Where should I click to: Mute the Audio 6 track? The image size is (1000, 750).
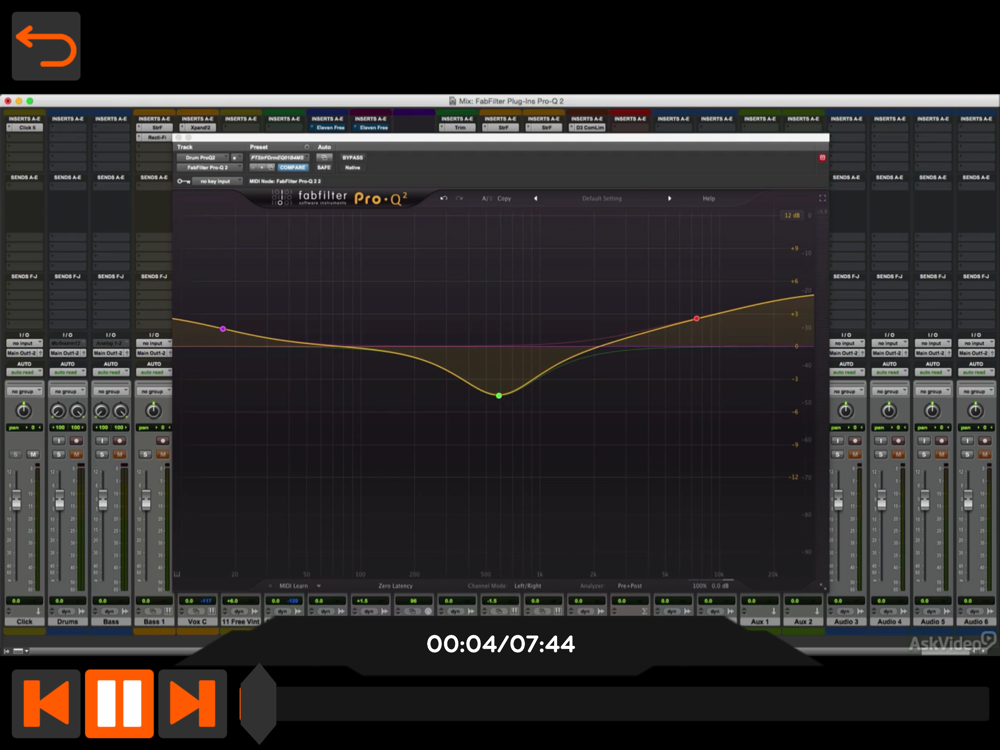pyautogui.click(x=984, y=454)
